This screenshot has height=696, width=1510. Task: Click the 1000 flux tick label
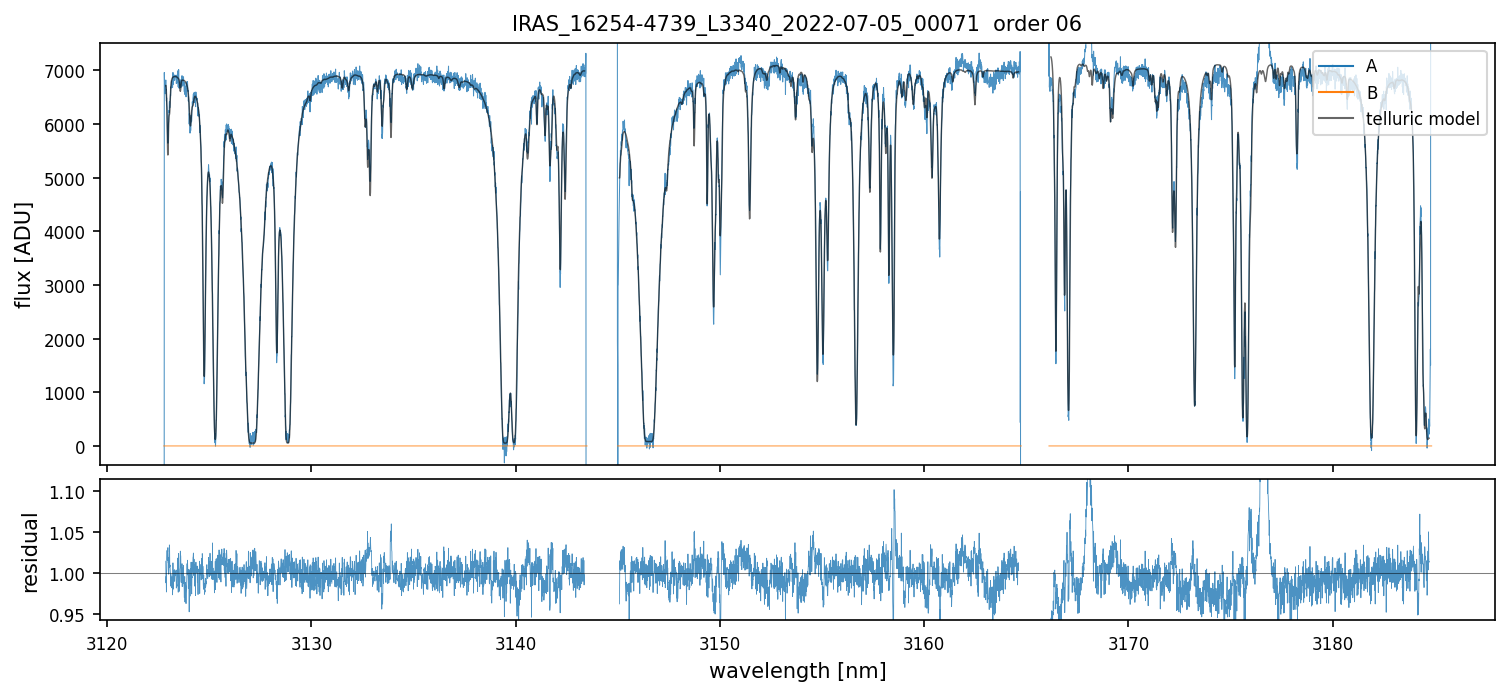pyautogui.click(x=68, y=393)
